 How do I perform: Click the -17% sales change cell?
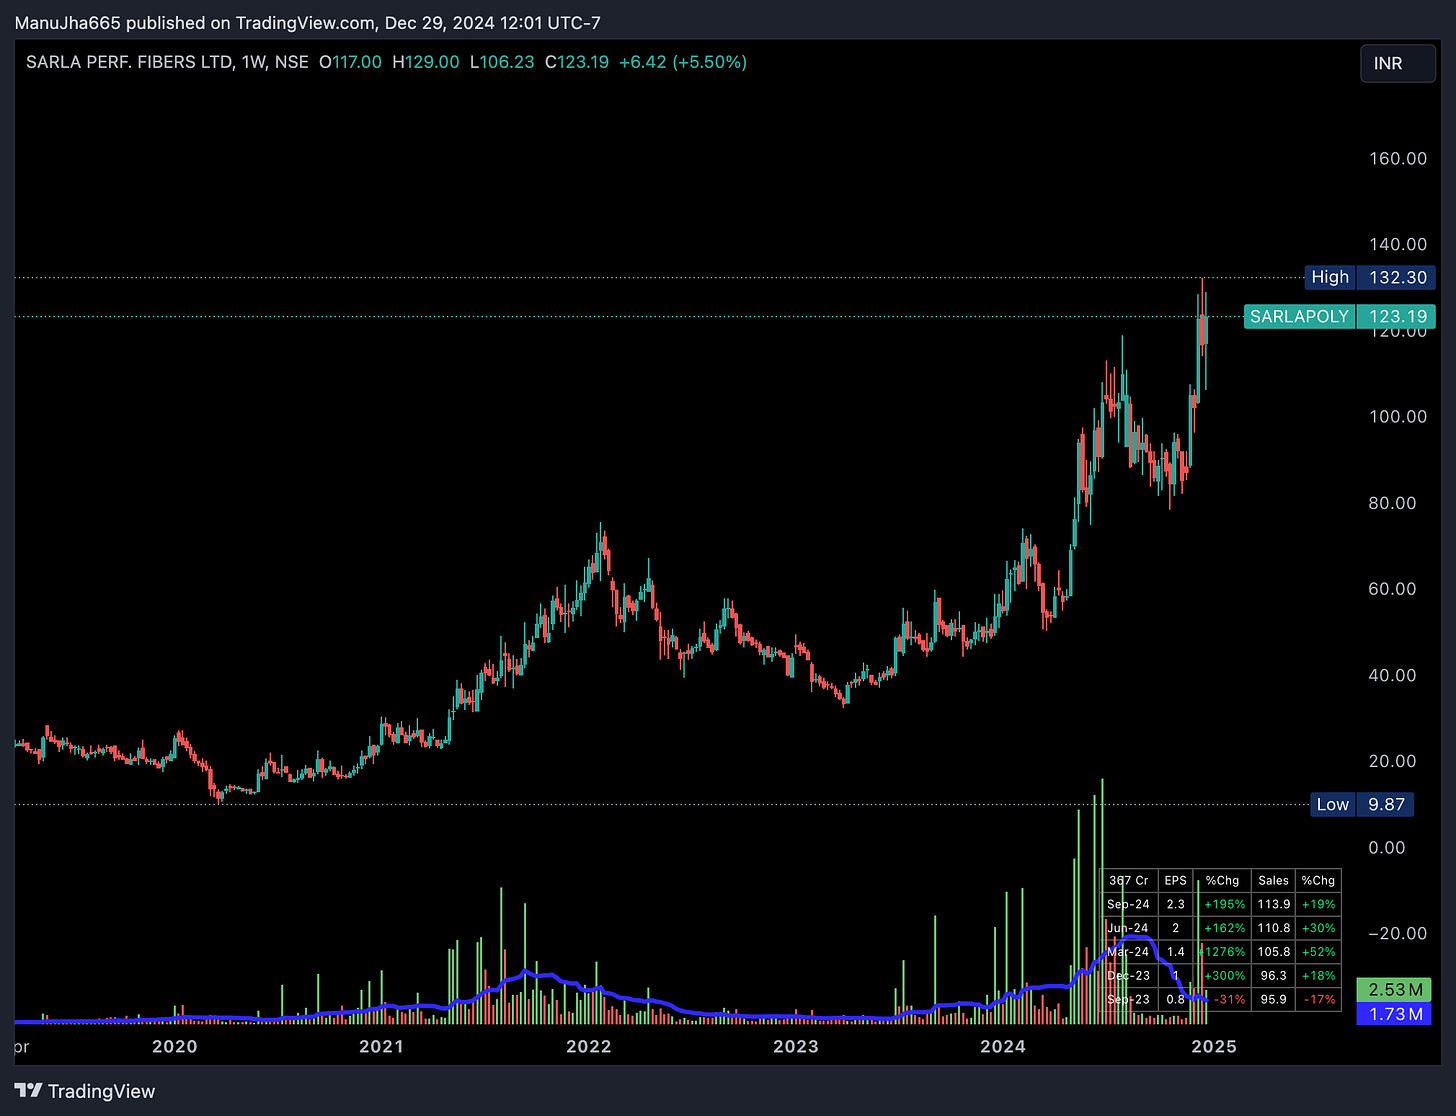pos(1318,999)
